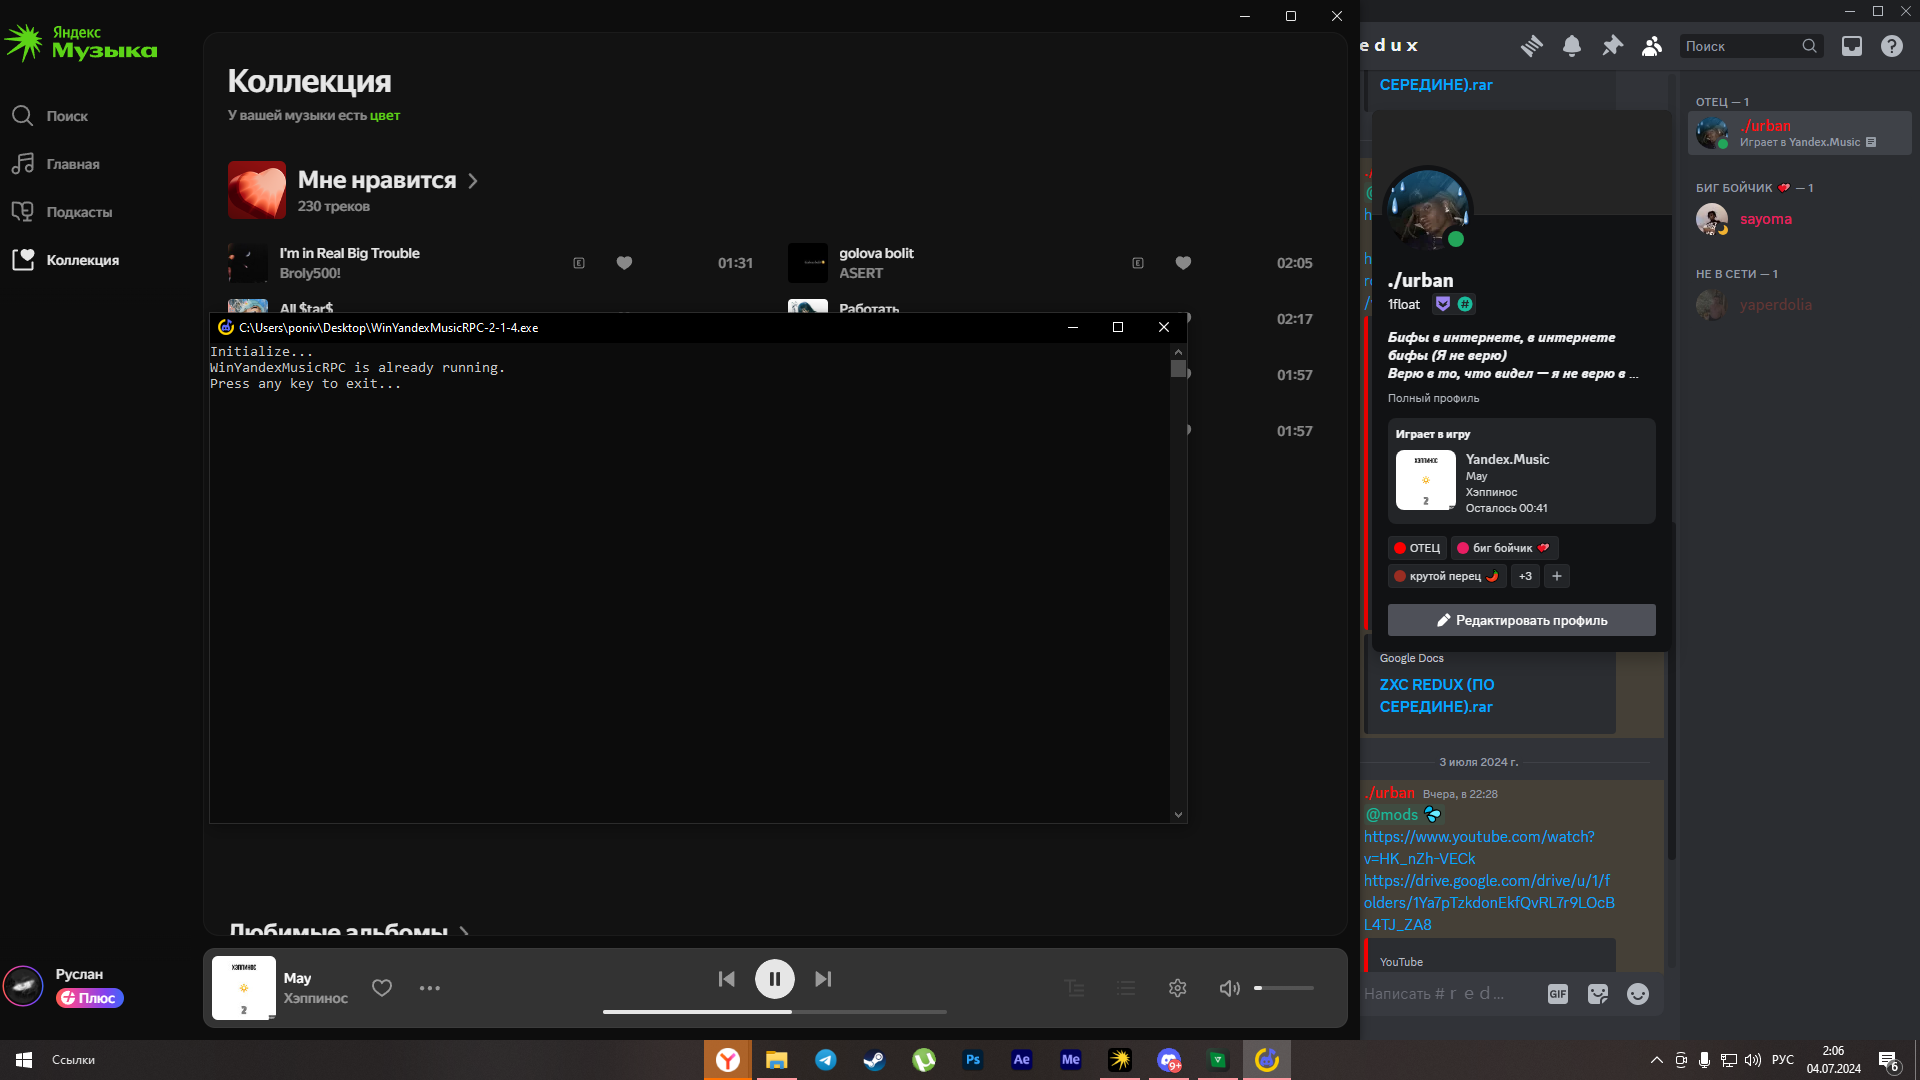Show hidden tray icons chevron
Viewport: 1920px width, 1080px height.
1657,1060
